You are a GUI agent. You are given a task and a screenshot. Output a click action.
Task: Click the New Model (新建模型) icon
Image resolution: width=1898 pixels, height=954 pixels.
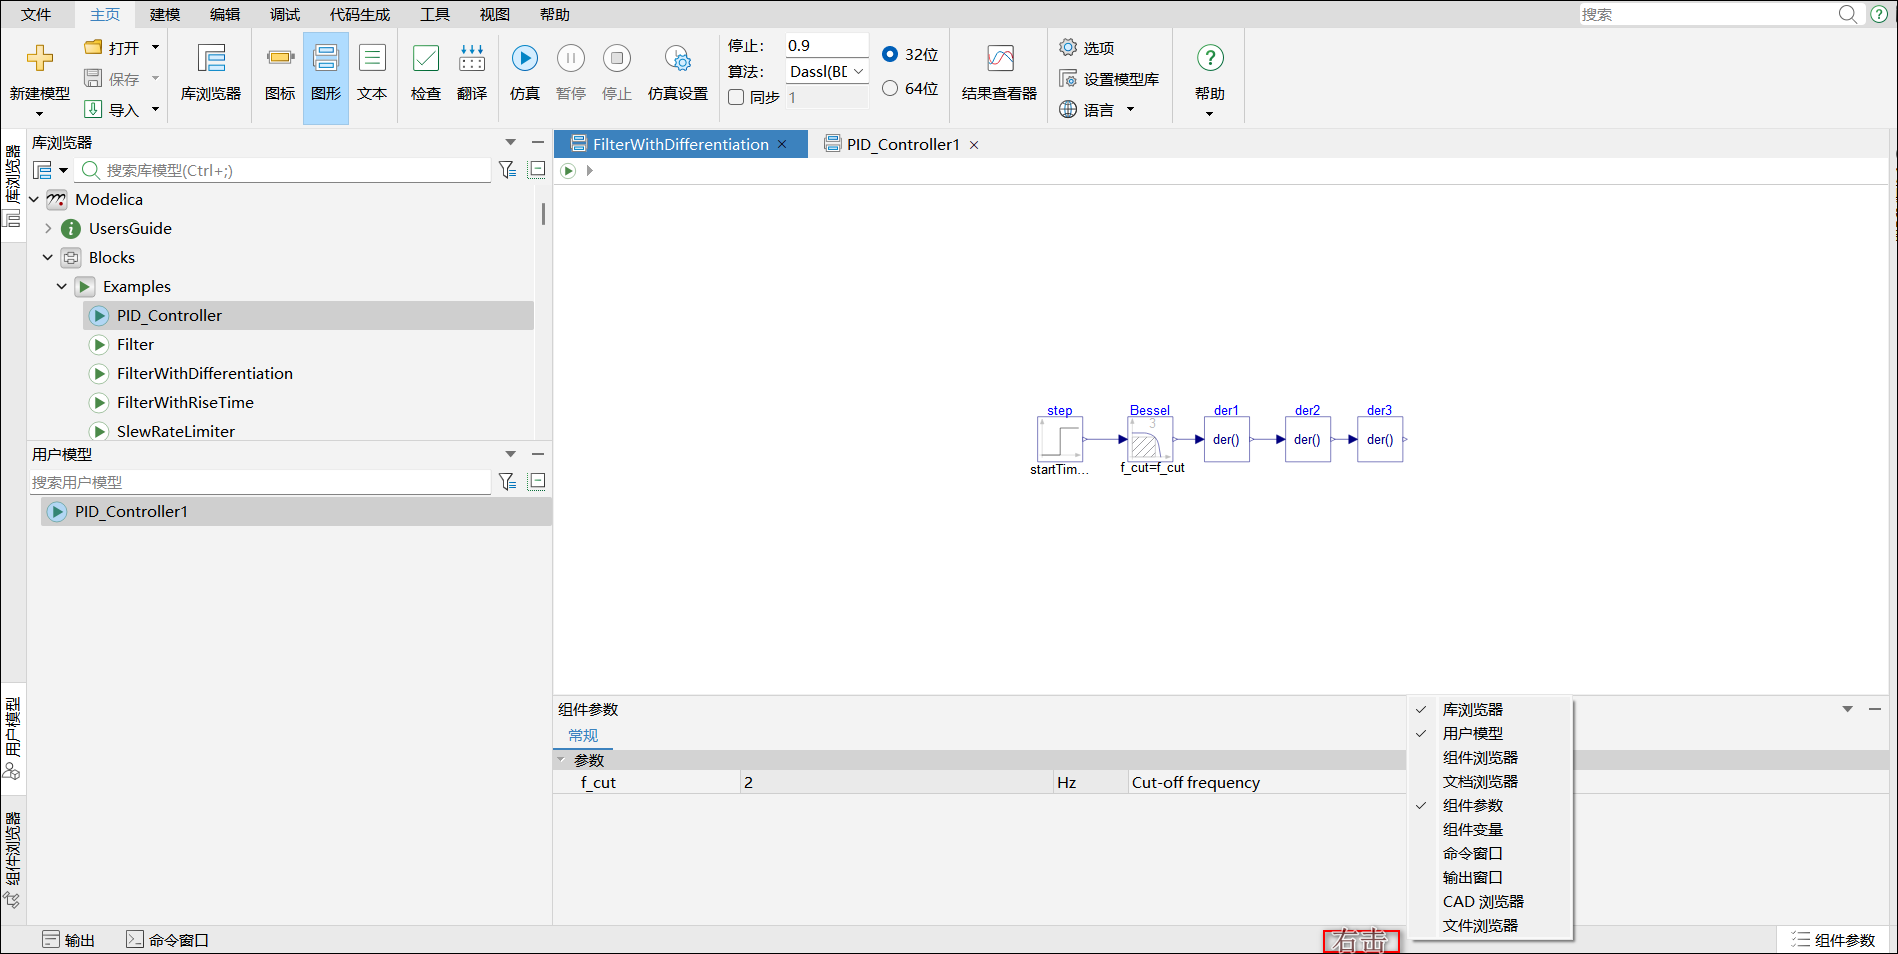click(40, 59)
